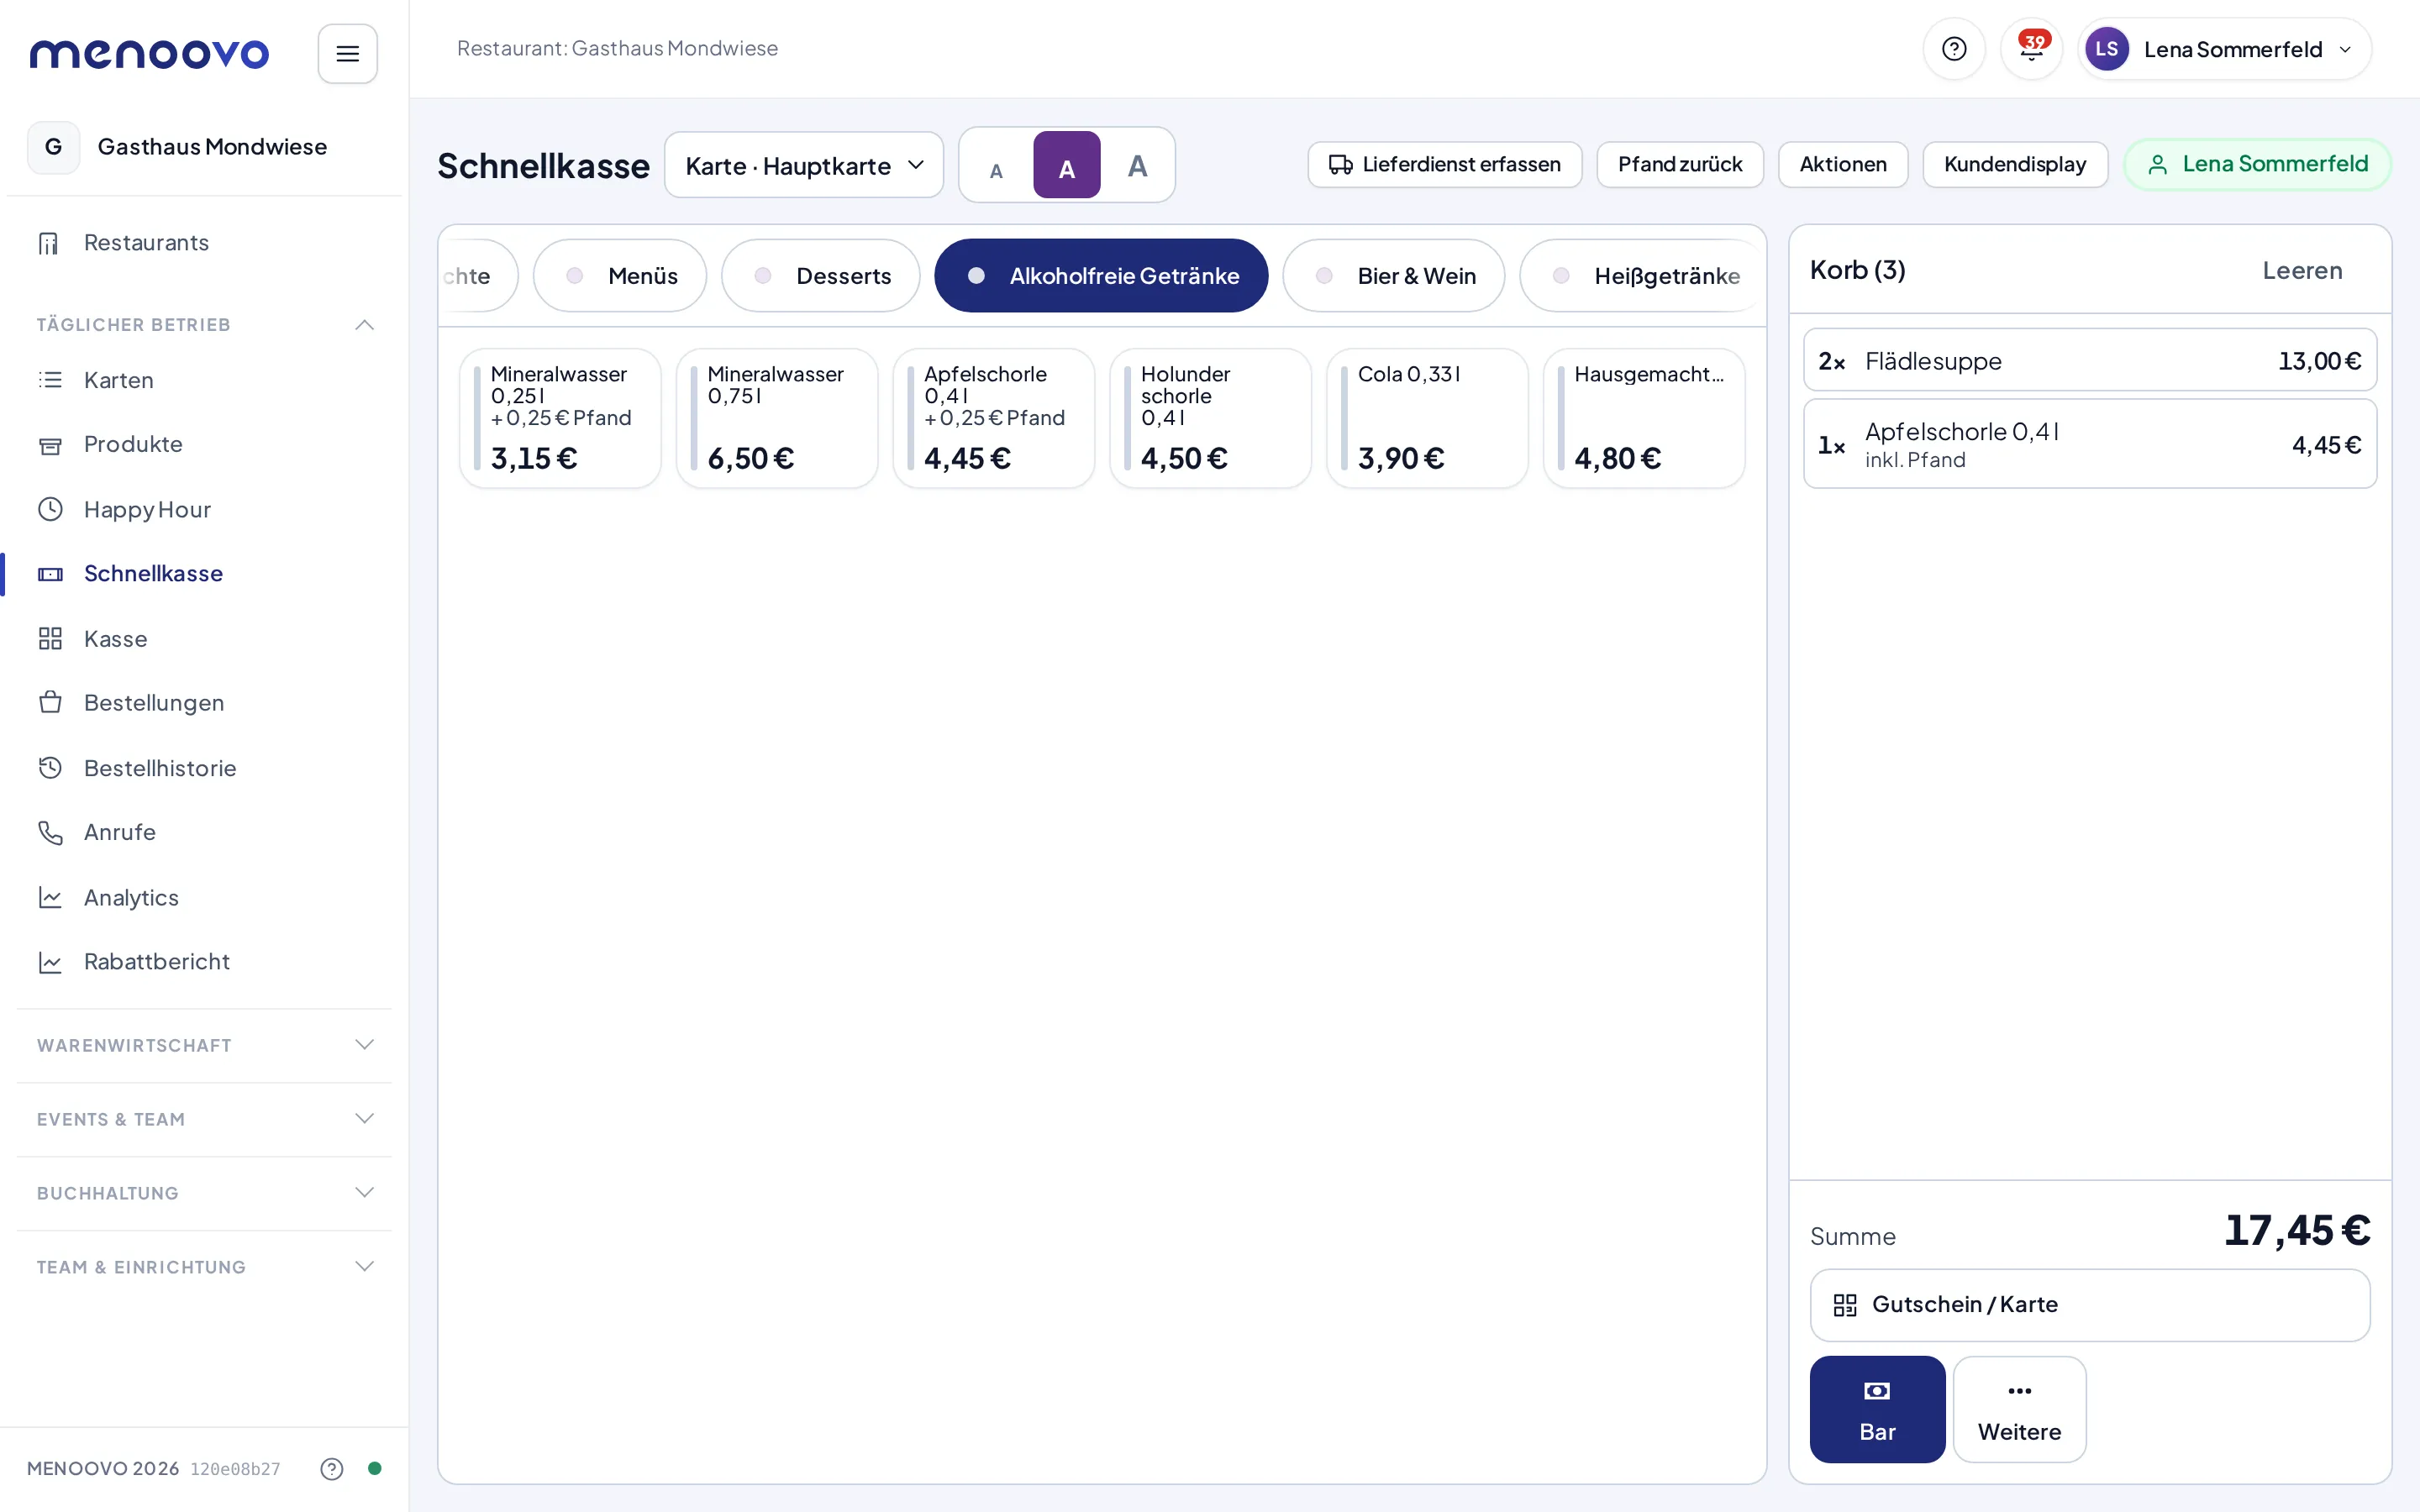2420x1512 pixels.
Task: Open the Kundendisplay button
Action: point(2014,164)
